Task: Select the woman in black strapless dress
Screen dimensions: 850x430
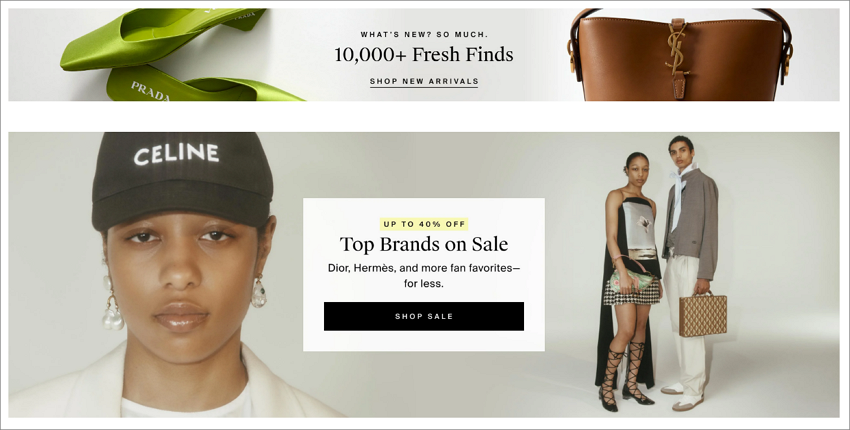Action: pos(629,281)
